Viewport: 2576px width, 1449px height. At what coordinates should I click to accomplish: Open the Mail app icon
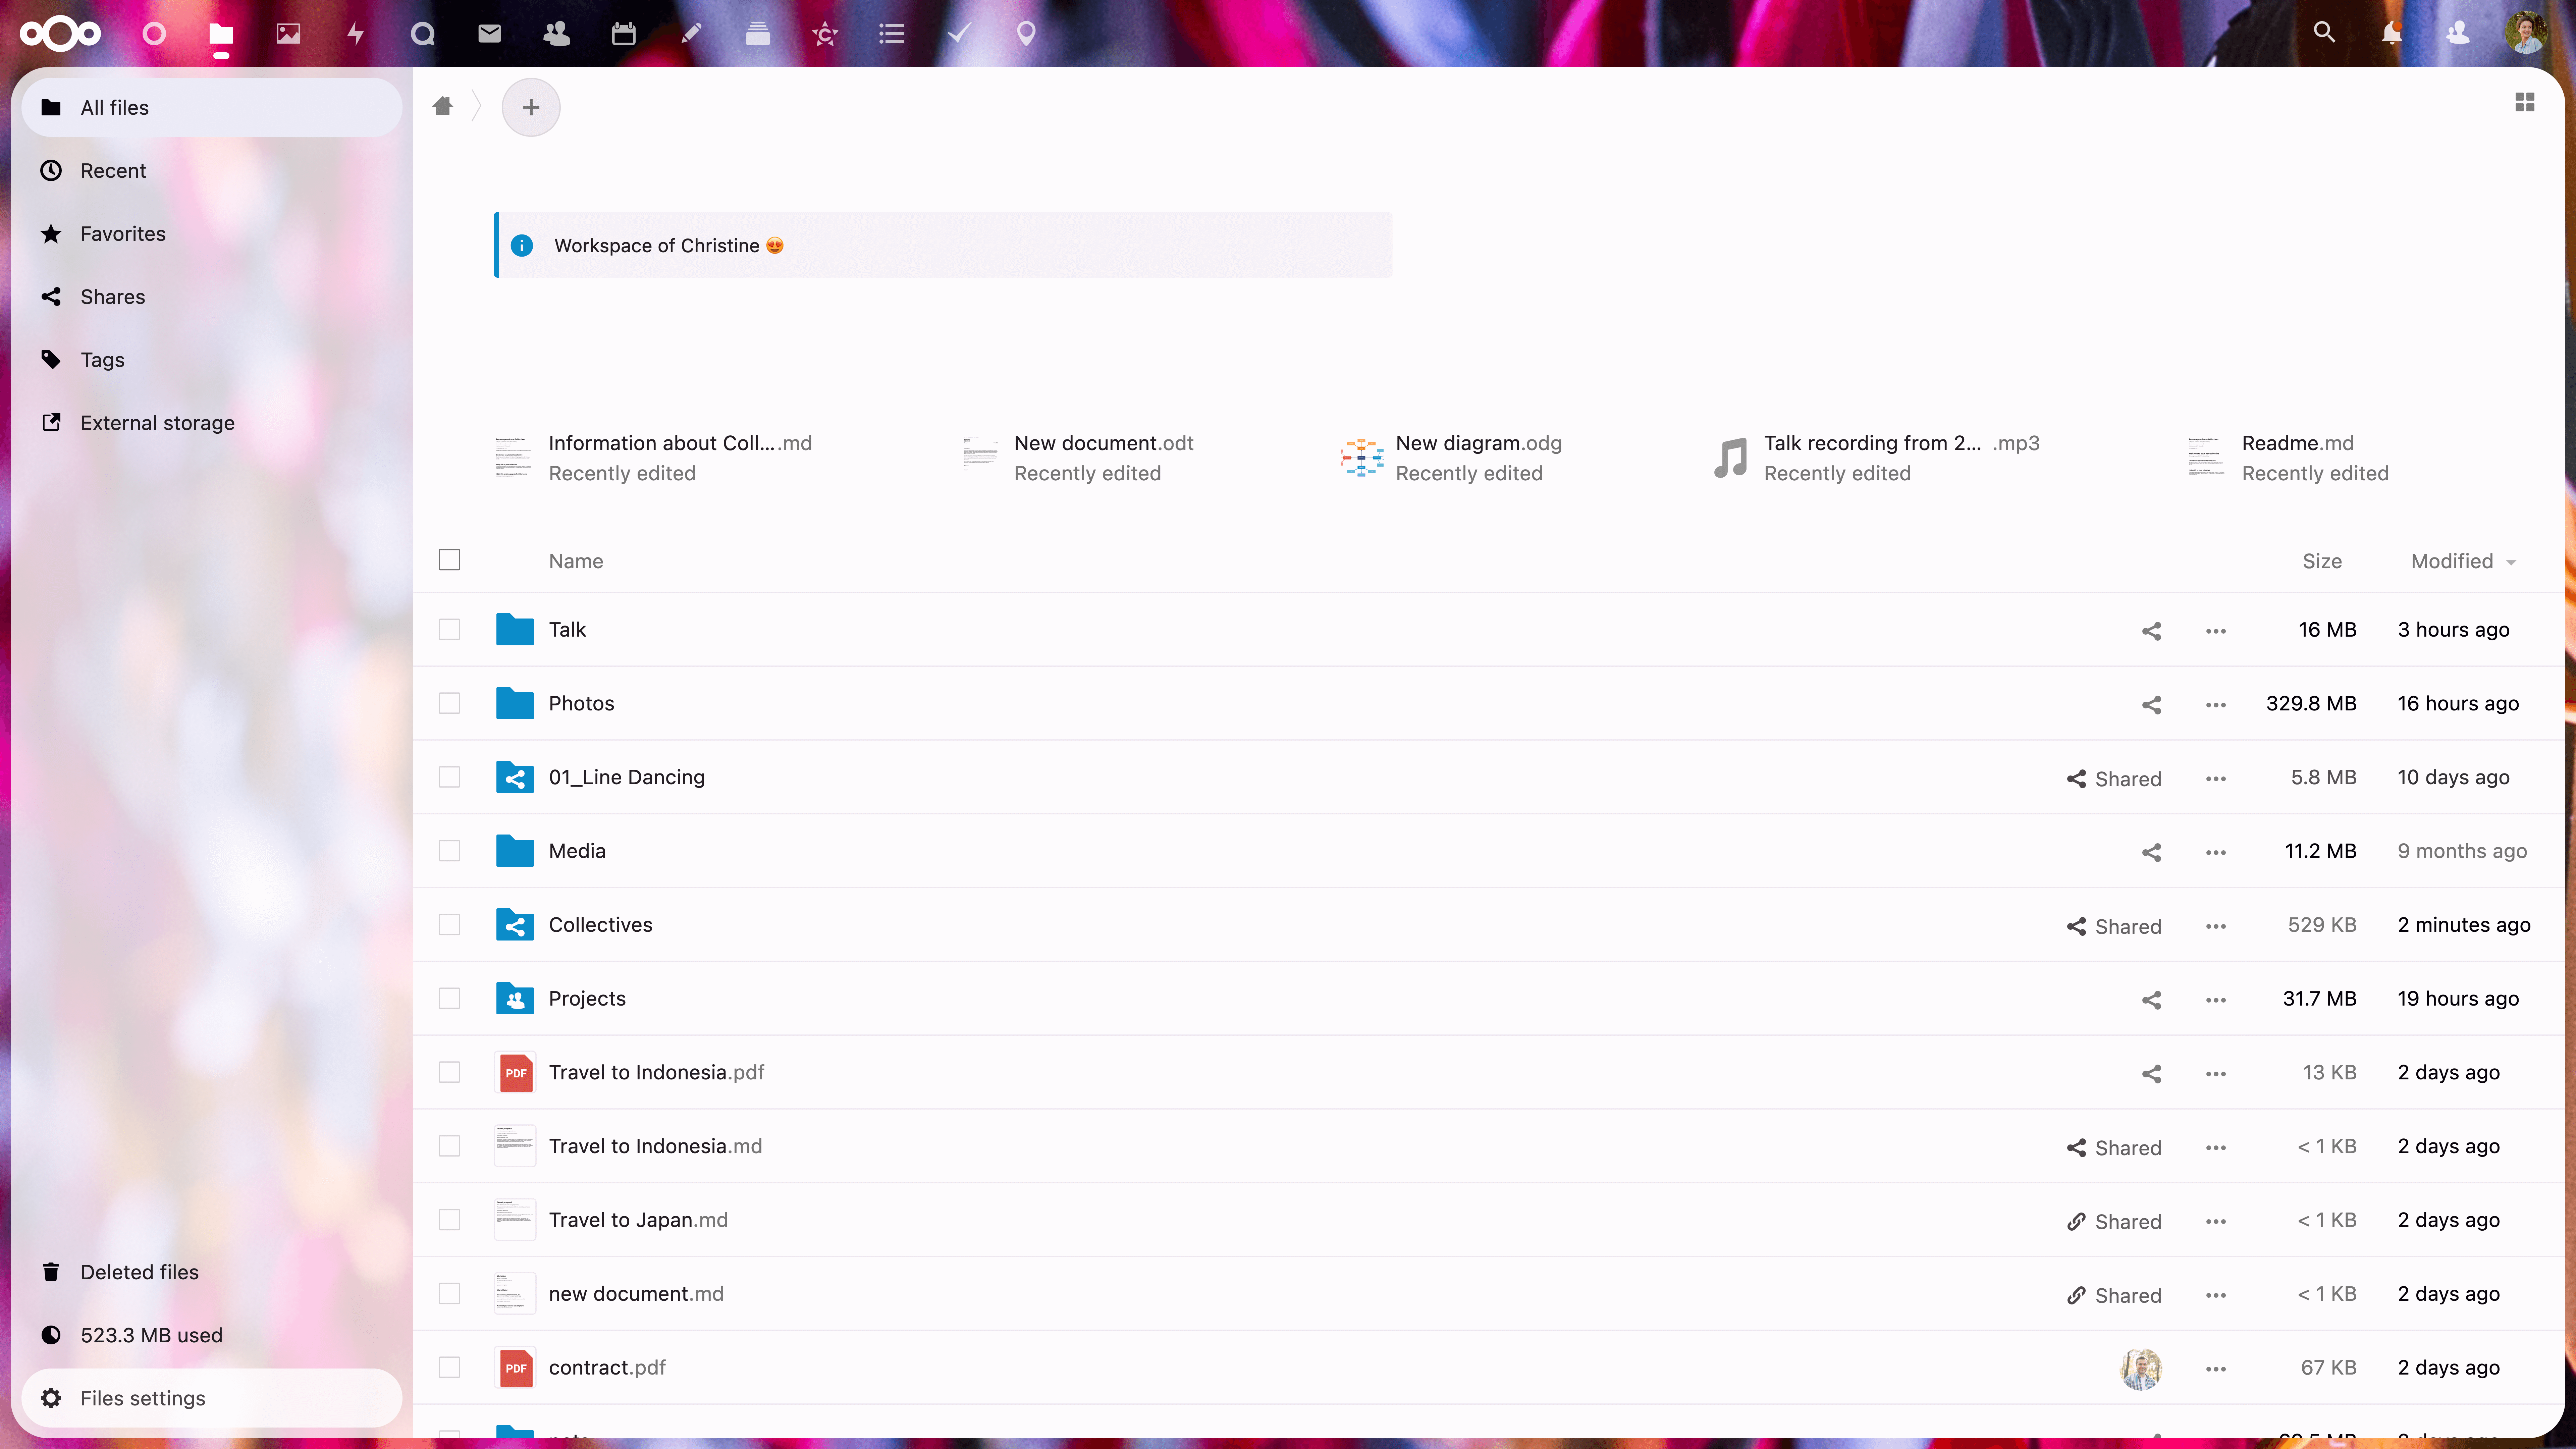tap(489, 34)
